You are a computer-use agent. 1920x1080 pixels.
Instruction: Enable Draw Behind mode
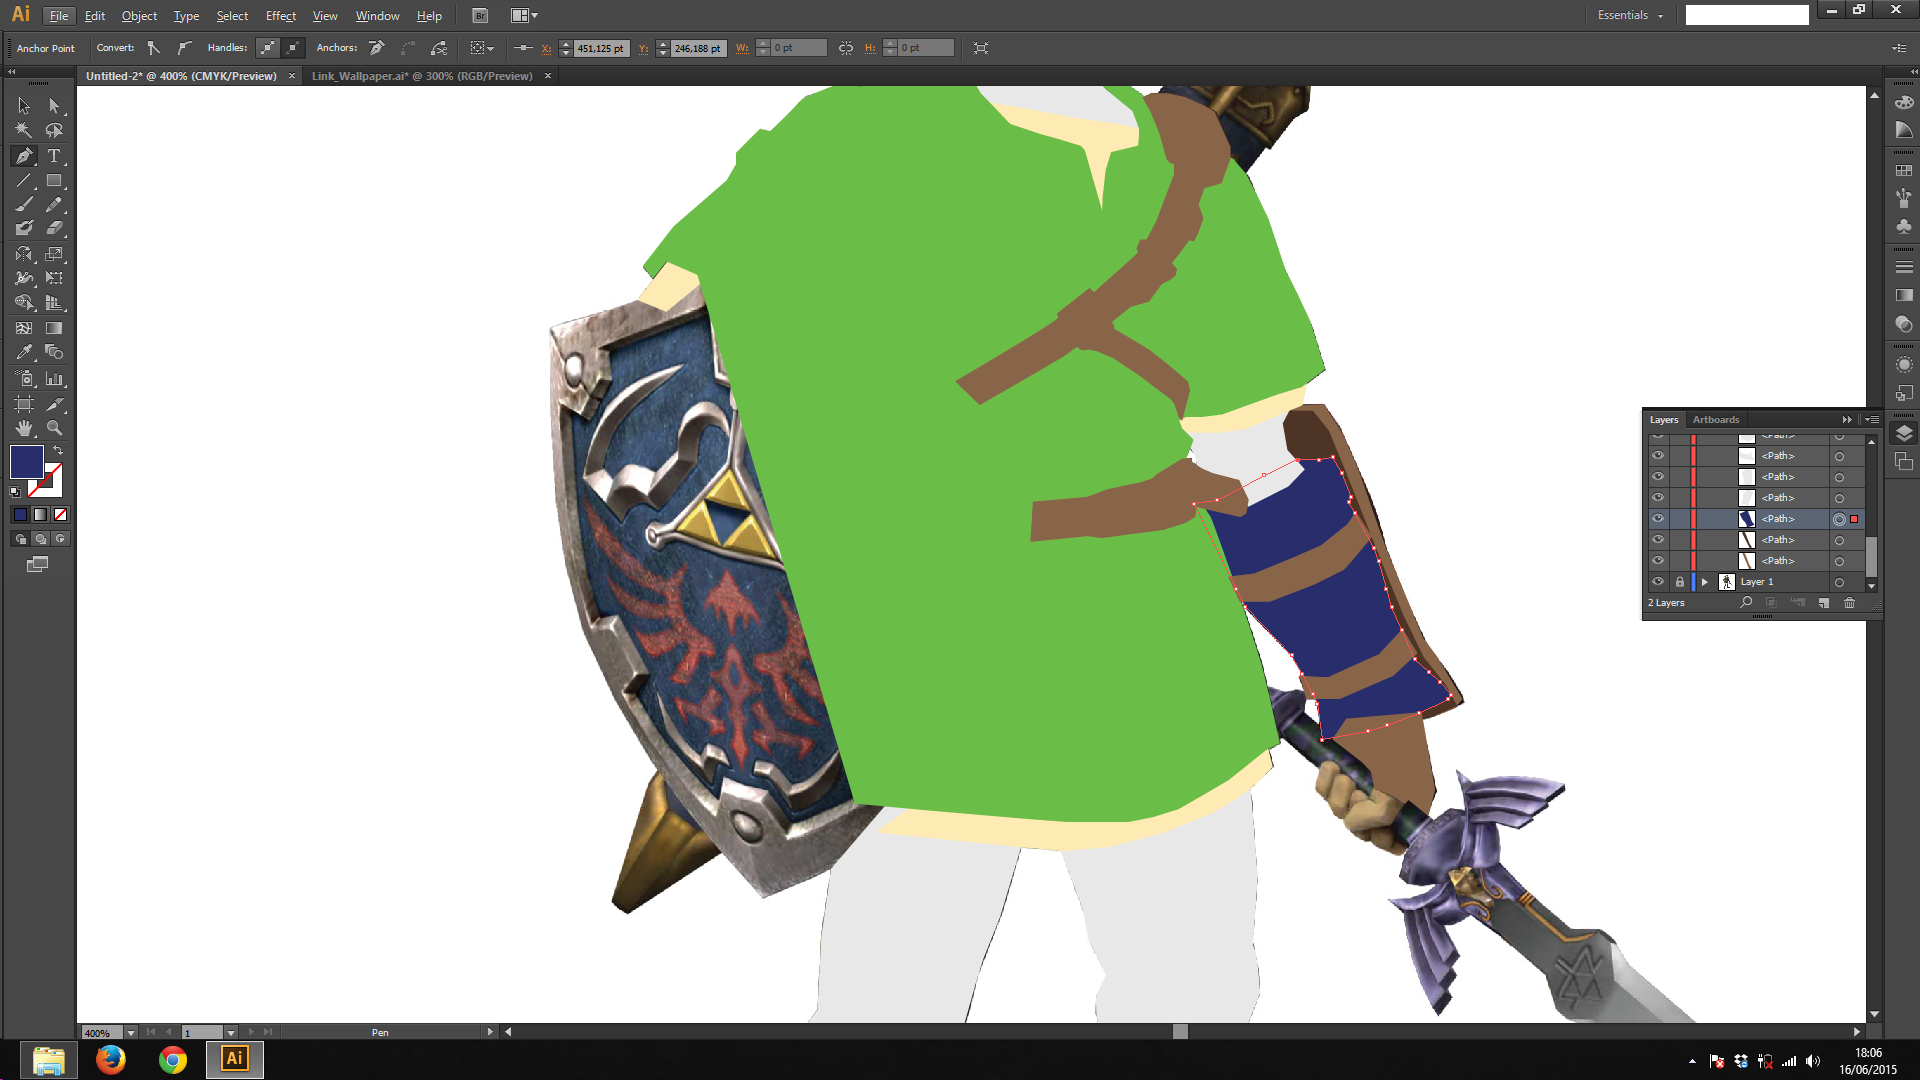pos(41,539)
